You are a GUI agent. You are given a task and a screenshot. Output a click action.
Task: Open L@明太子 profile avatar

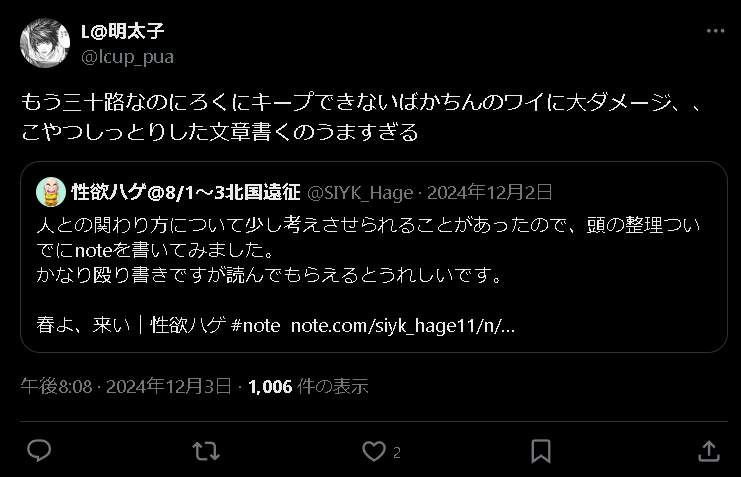[45, 43]
